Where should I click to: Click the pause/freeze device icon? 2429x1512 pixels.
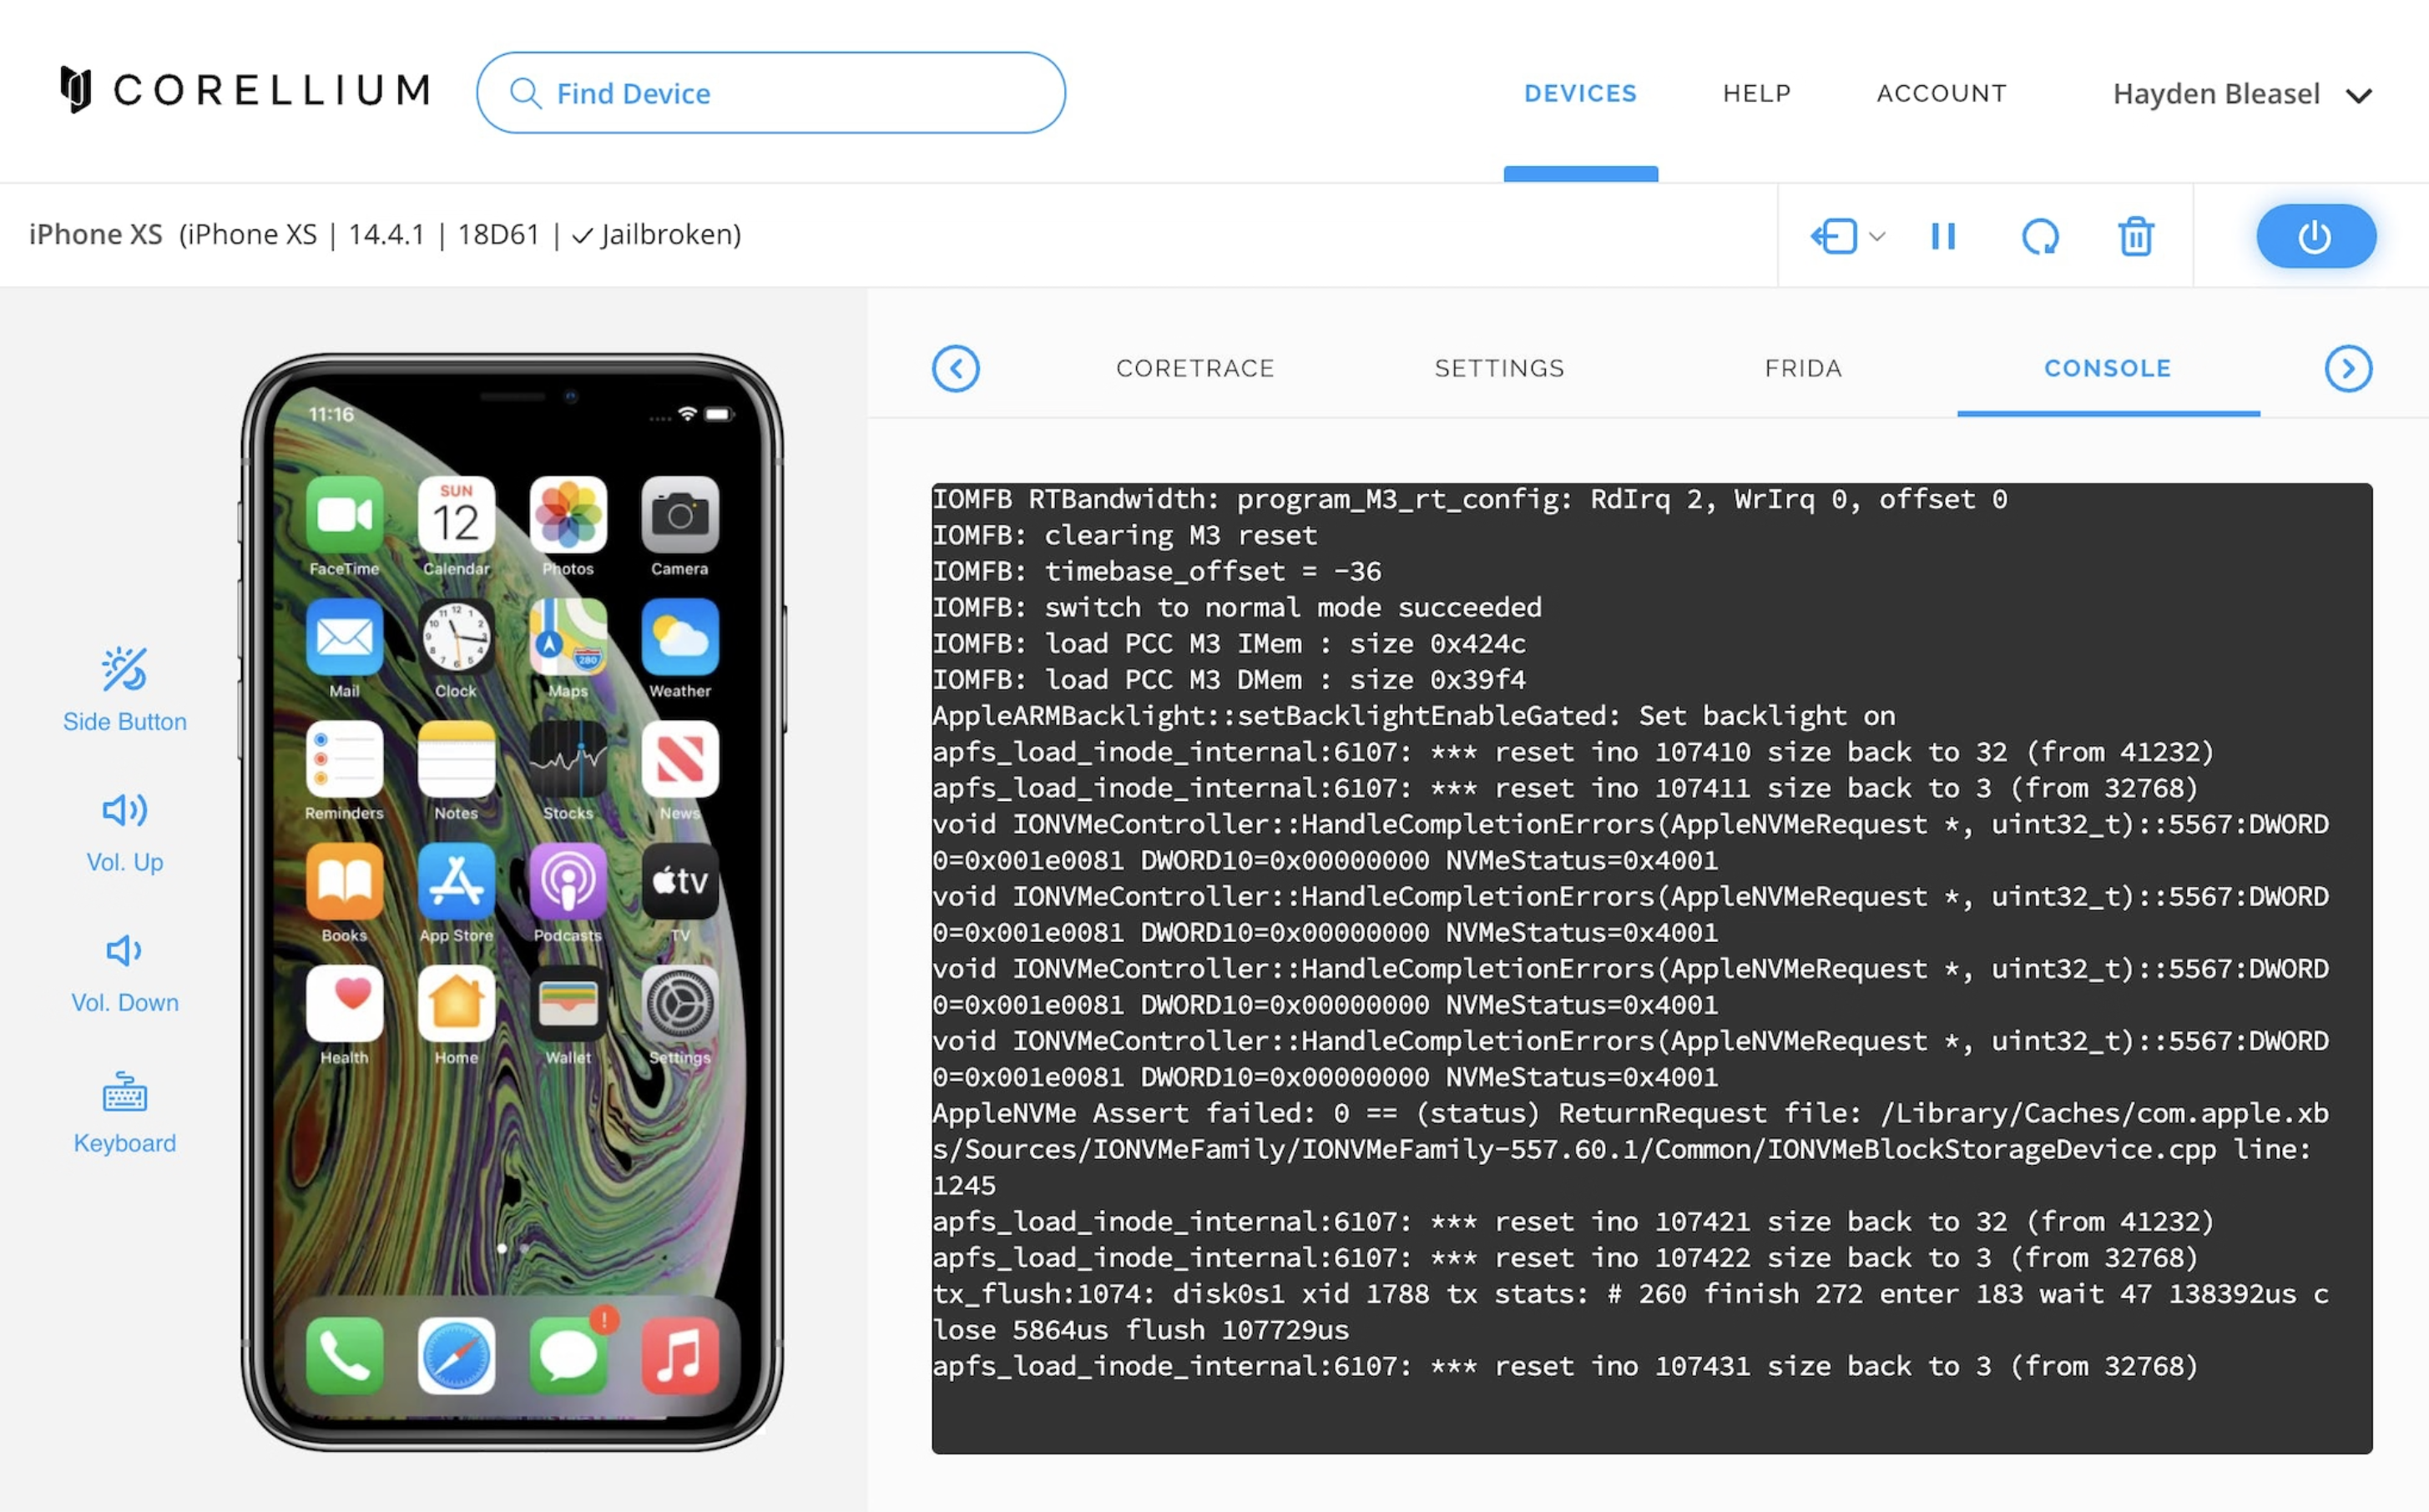click(x=1945, y=235)
